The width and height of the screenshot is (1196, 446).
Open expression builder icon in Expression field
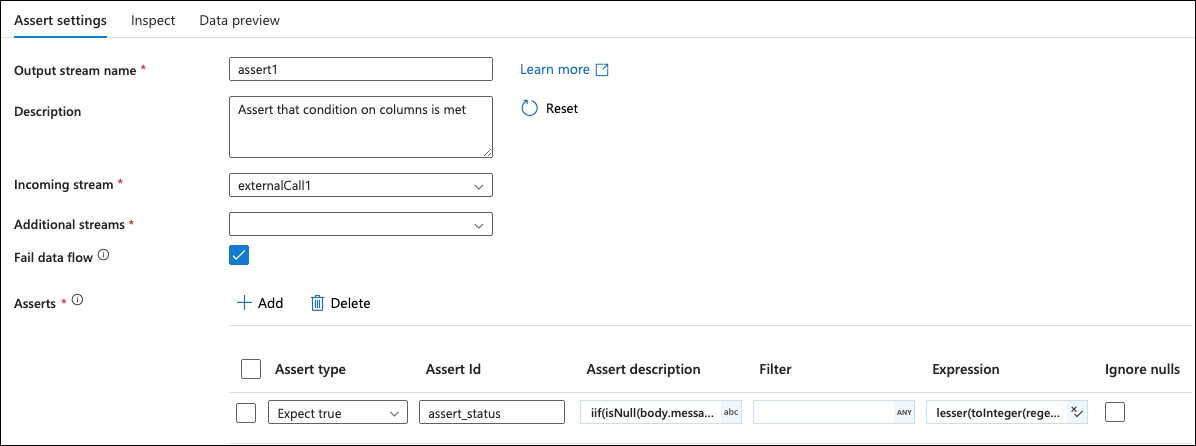pos(1076,412)
